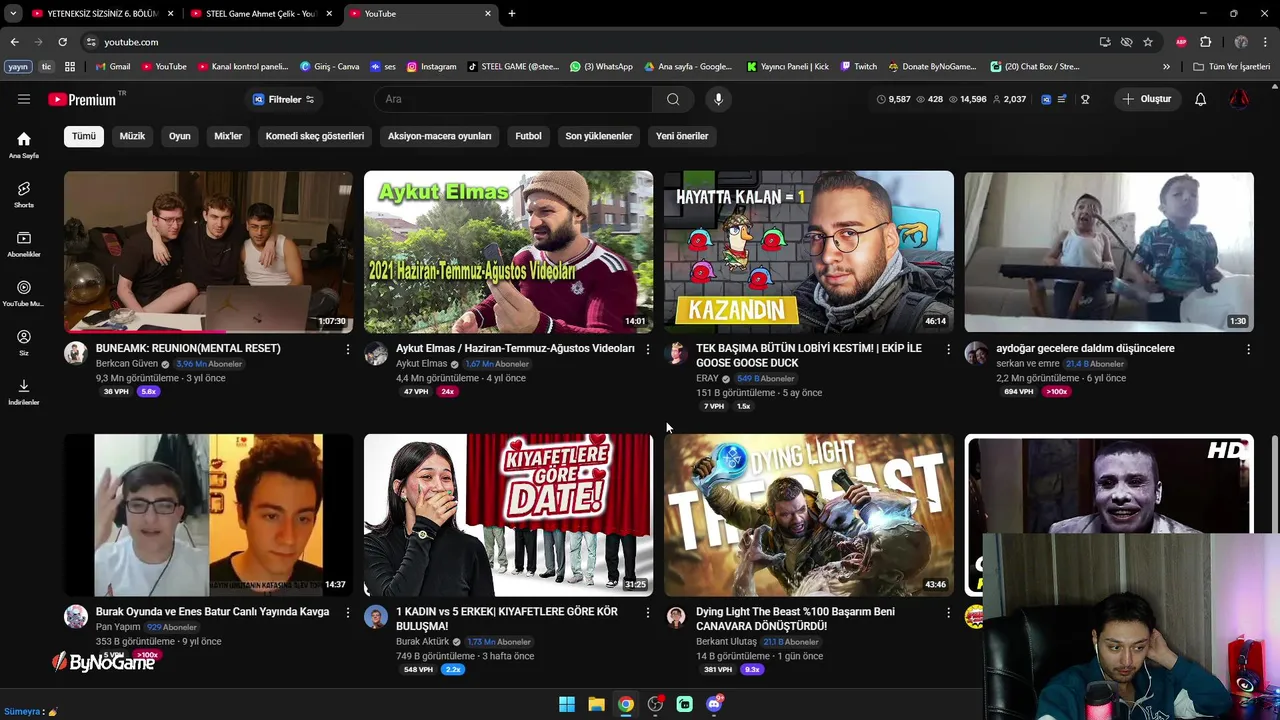Open the Tüm Yer İşaretleri folder
The height and width of the screenshot is (720, 1280).
[1232, 67]
